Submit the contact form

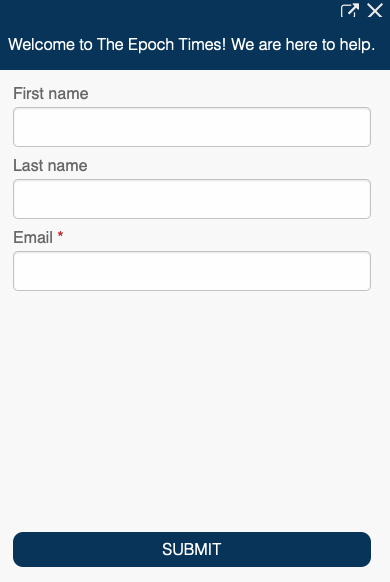pyautogui.click(x=192, y=549)
